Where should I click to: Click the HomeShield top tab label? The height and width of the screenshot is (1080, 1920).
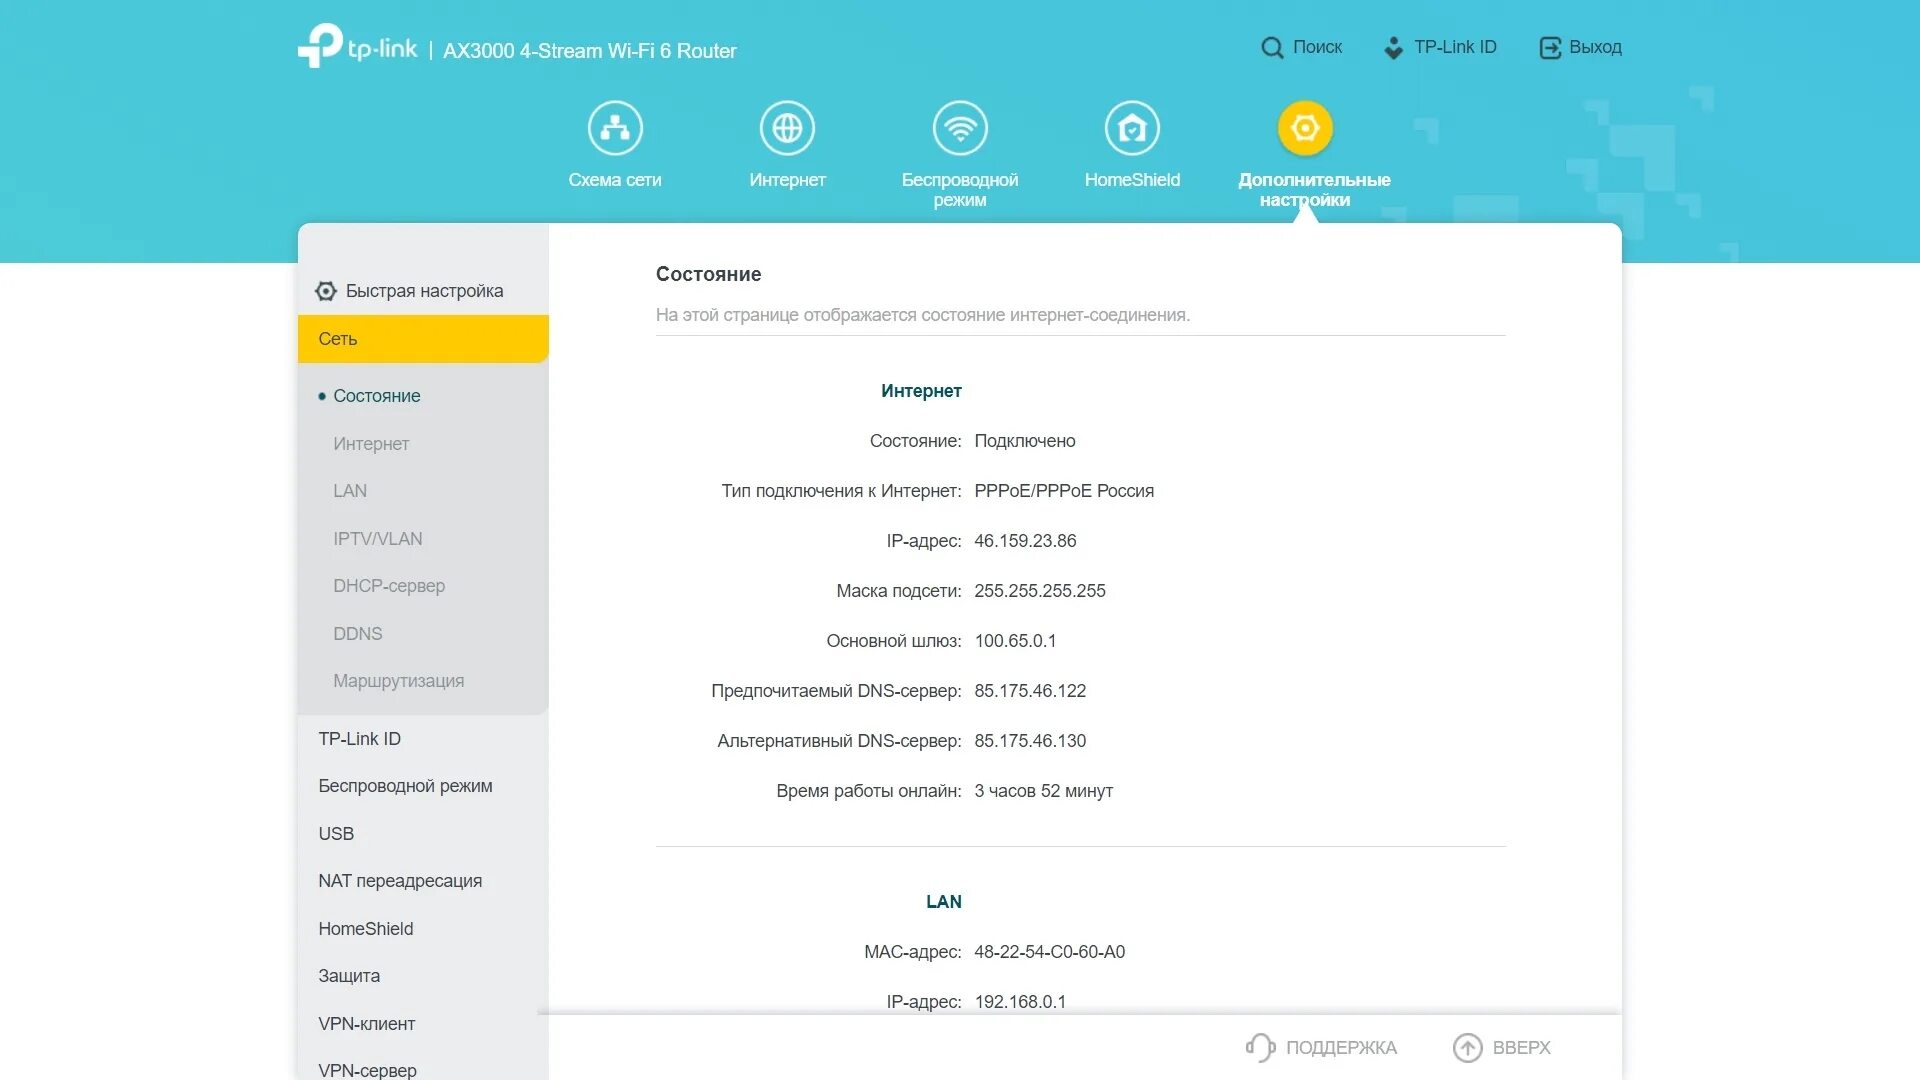(x=1132, y=180)
